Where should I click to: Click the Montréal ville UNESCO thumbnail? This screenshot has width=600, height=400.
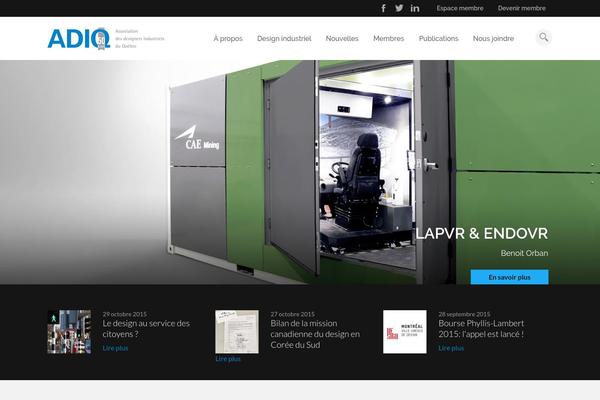[405, 331]
